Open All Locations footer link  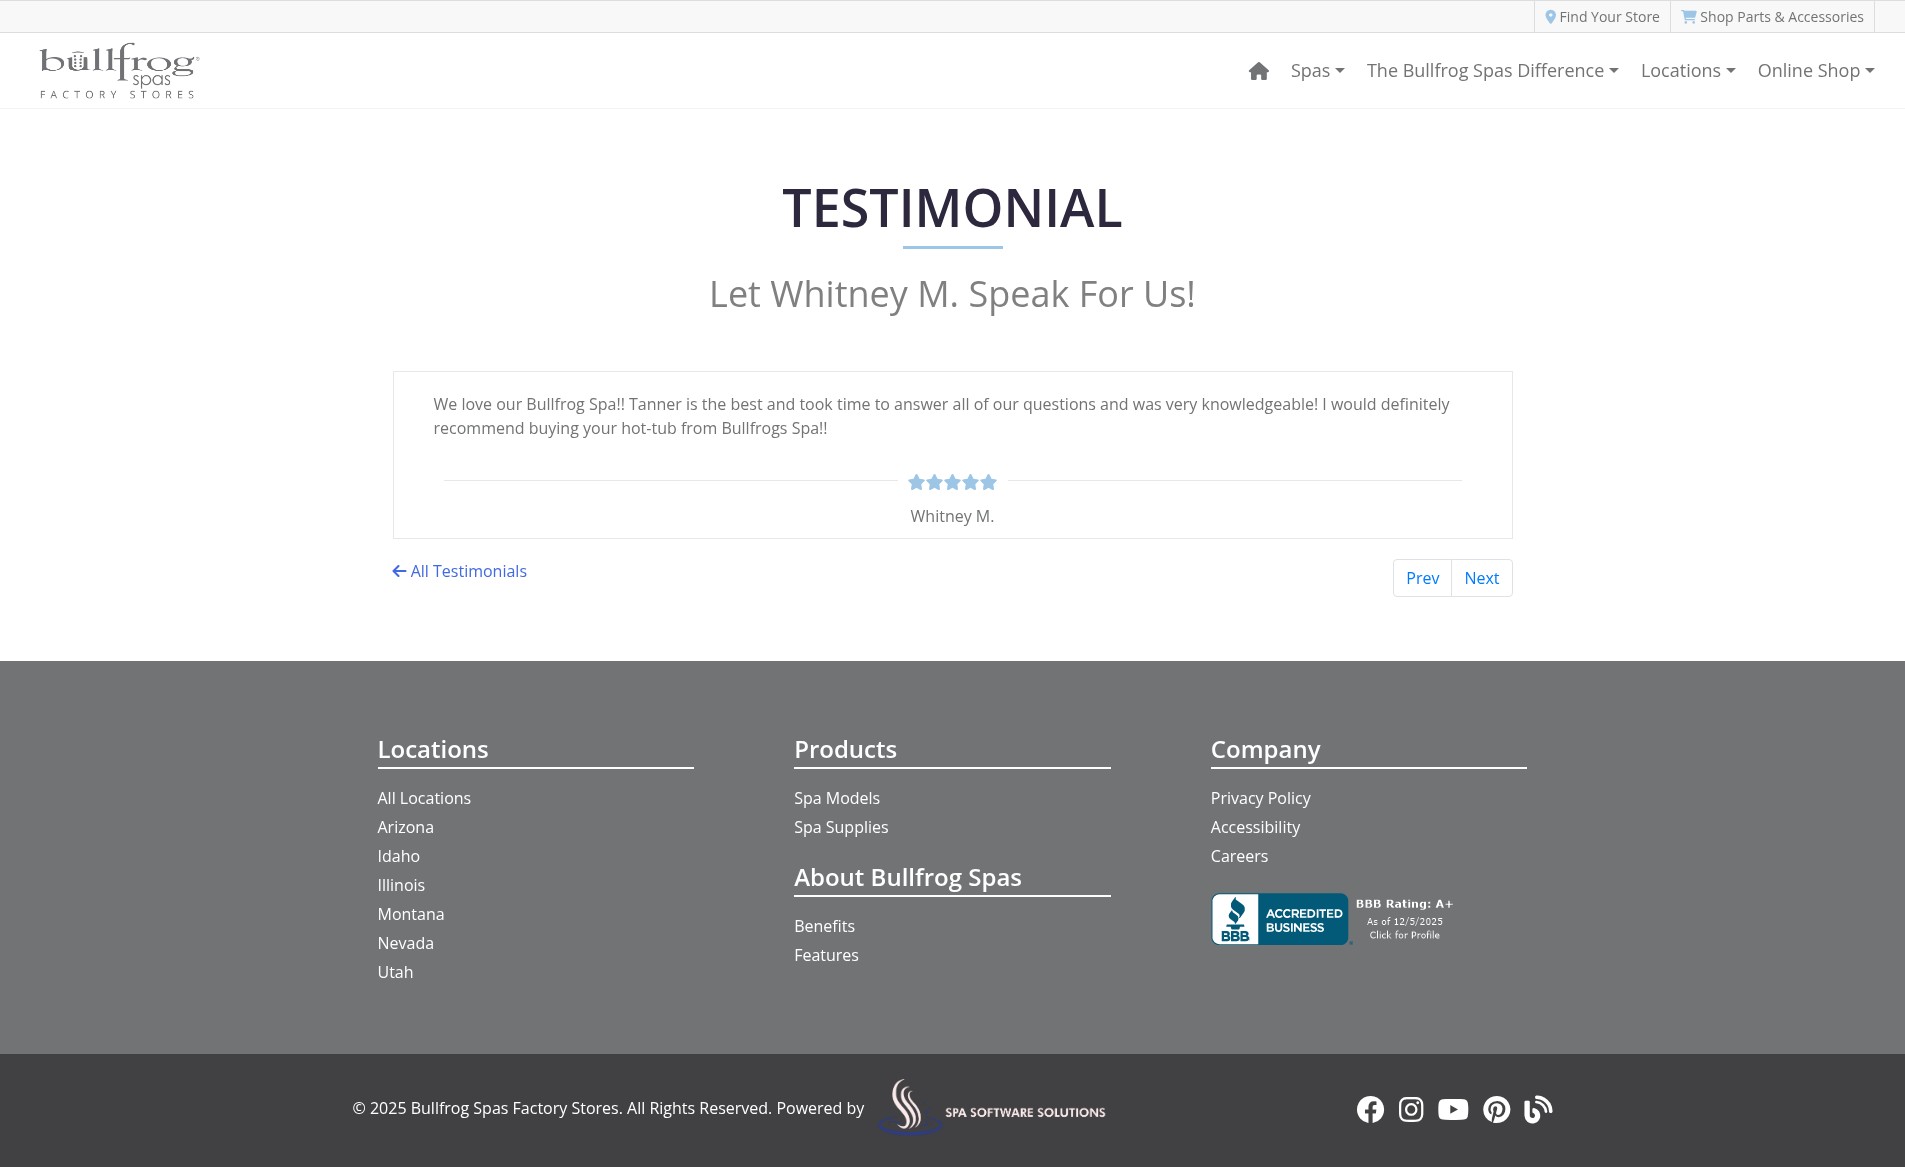[x=424, y=798]
